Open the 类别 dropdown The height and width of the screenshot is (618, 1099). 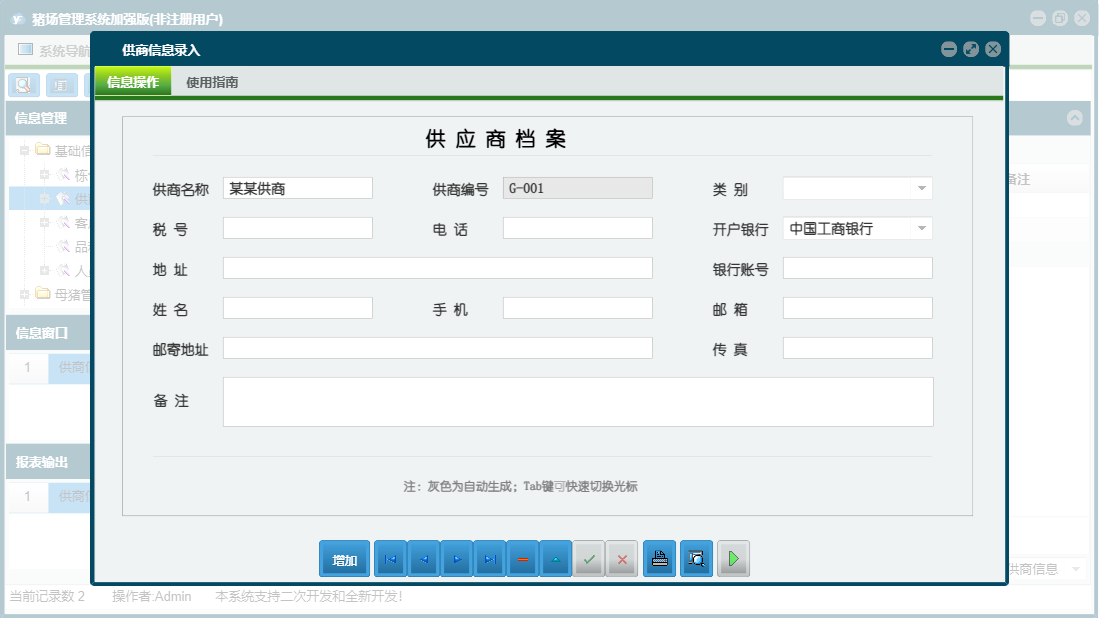[x=921, y=187]
